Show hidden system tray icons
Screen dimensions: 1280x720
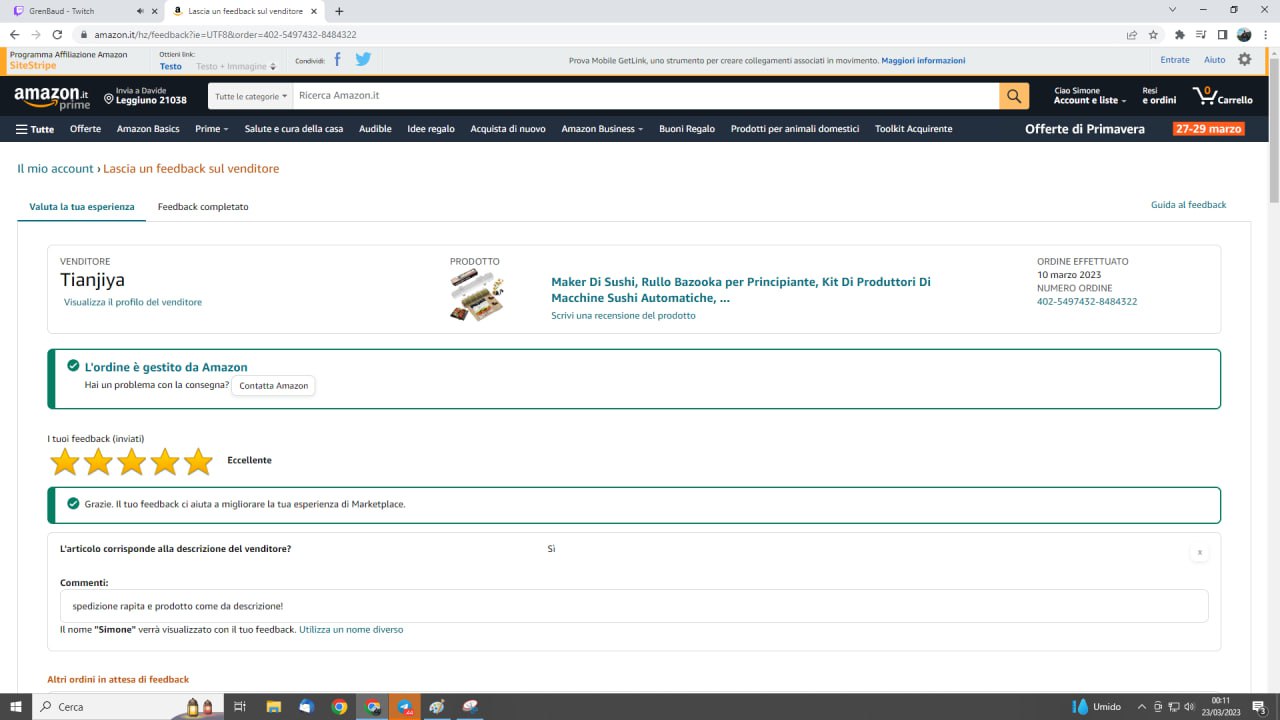click(1142, 707)
